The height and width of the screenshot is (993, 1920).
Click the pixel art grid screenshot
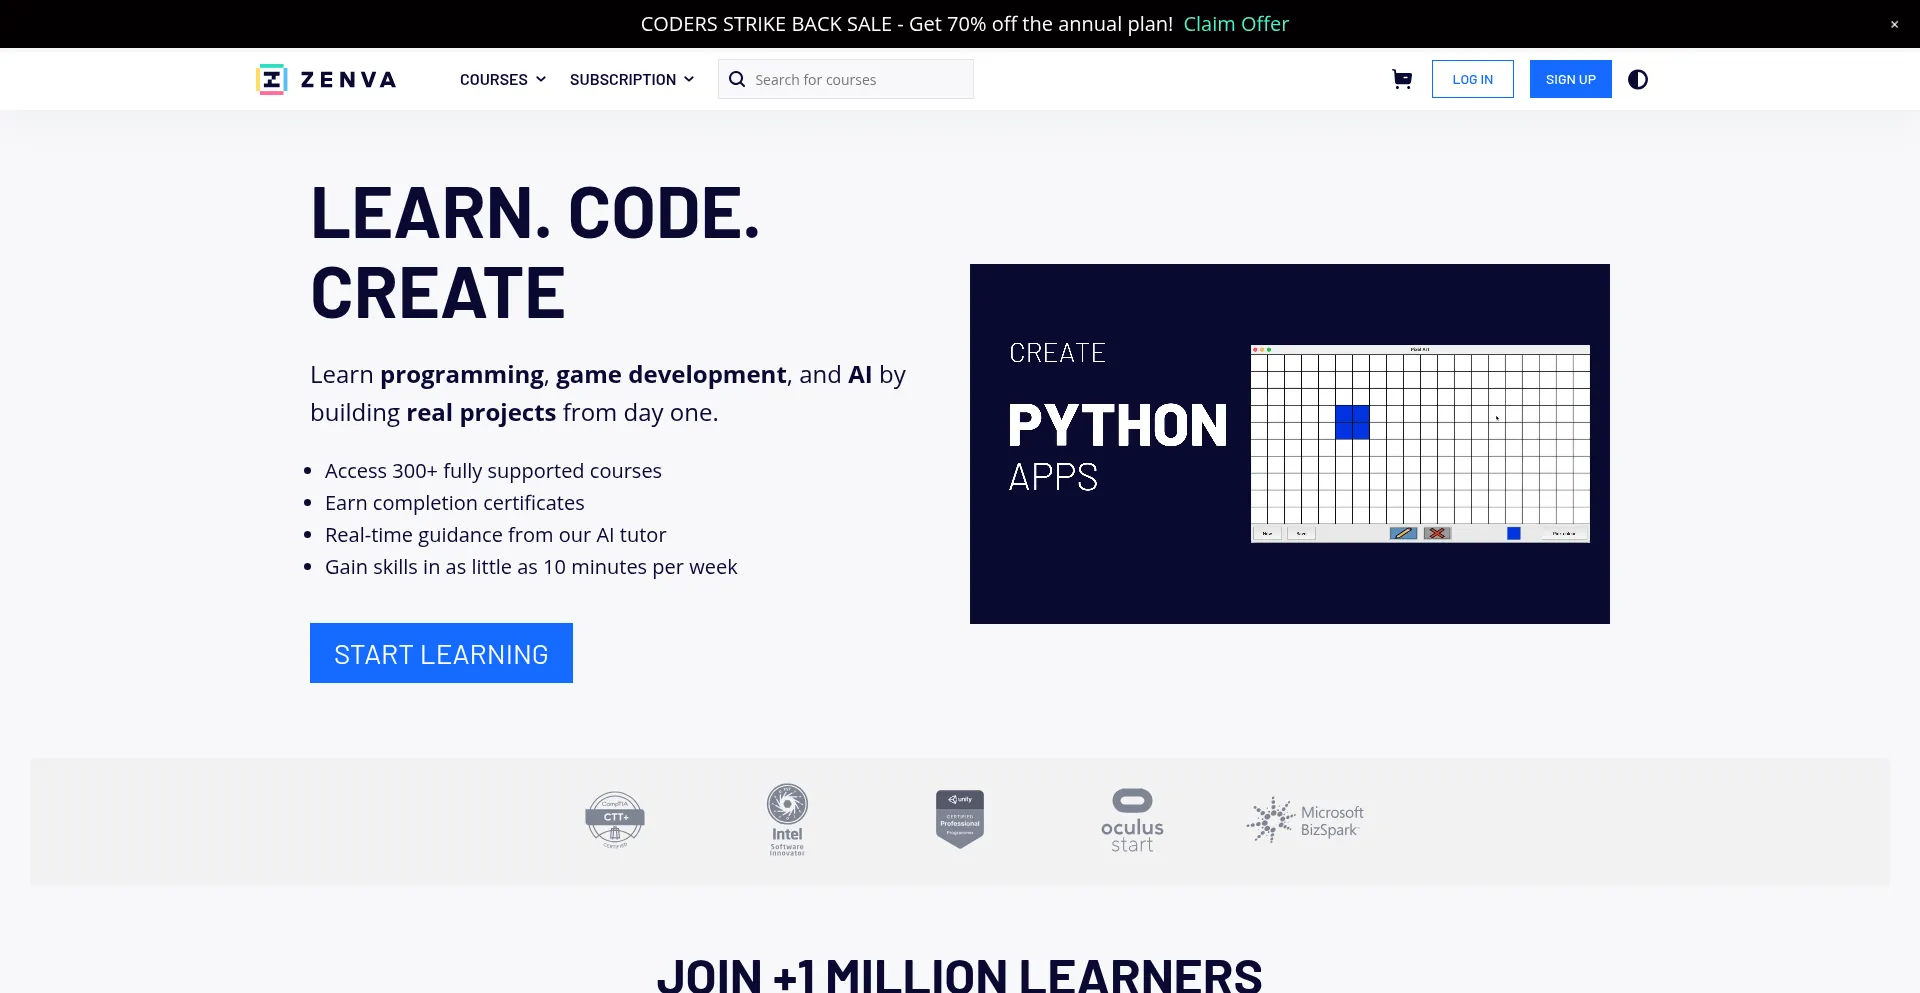[x=1420, y=444]
